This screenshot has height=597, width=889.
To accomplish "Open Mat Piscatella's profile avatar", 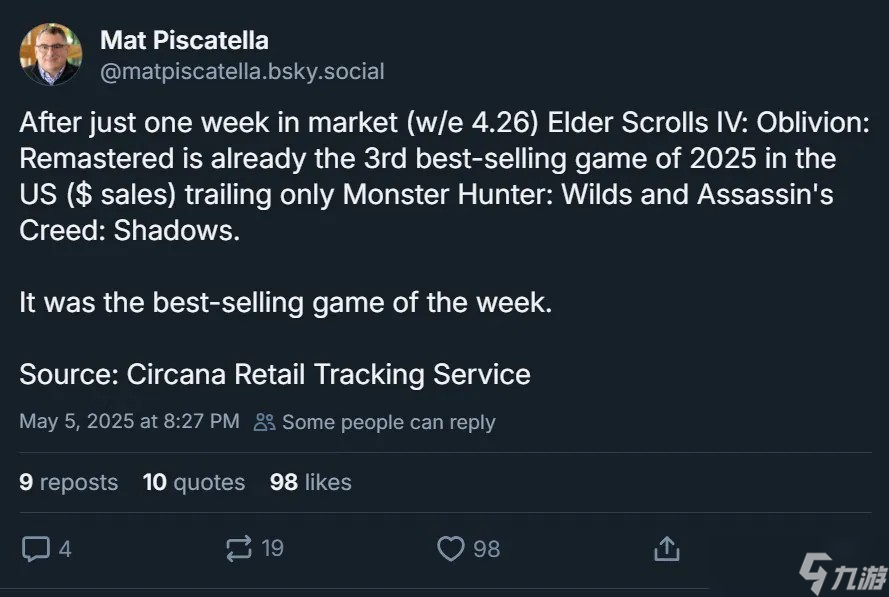I will (x=50, y=54).
